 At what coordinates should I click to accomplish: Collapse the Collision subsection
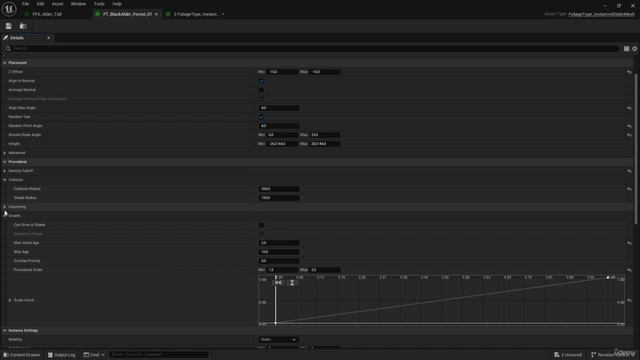[x=4, y=180]
